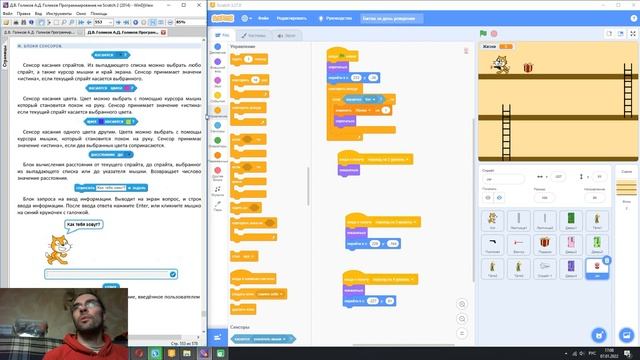
Task: Zoom in the script workspace
Action: coord(462,304)
